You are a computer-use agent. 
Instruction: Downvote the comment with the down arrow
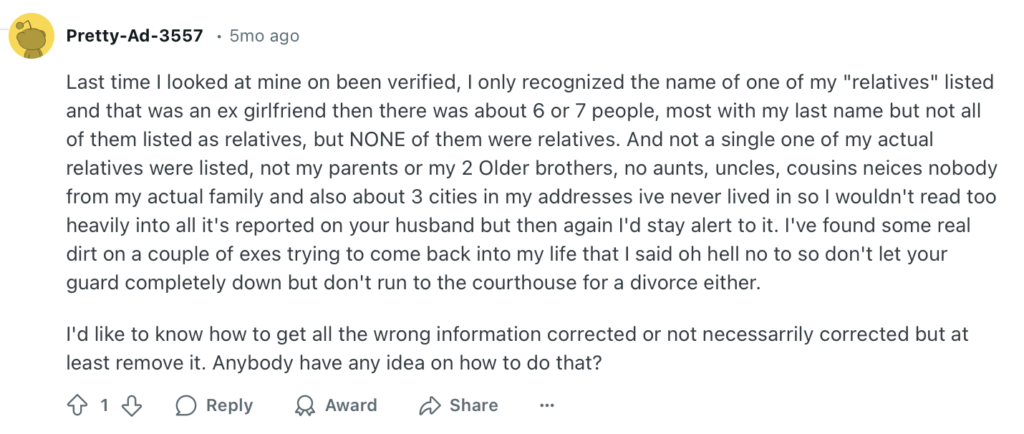click(132, 405)
